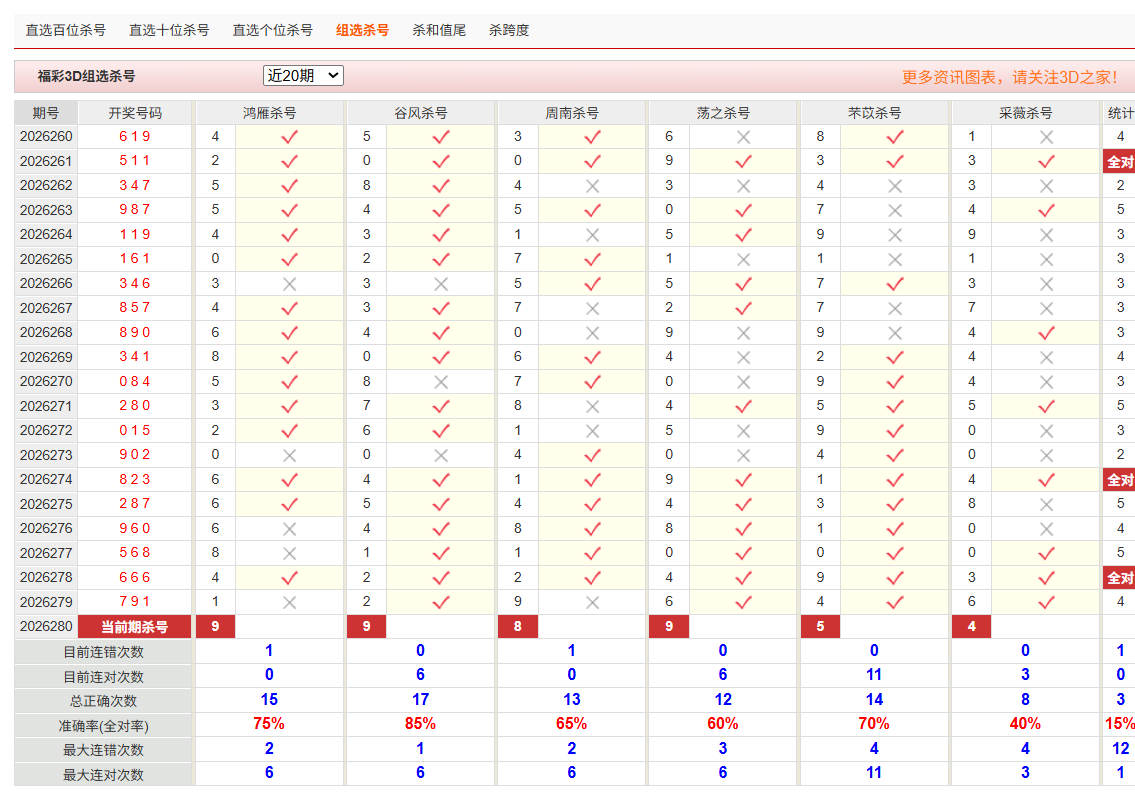Viewport: 1135px width, 796px height.
Task: Click the 全对 badge in row 2026274
Action: pos(1119,480)
